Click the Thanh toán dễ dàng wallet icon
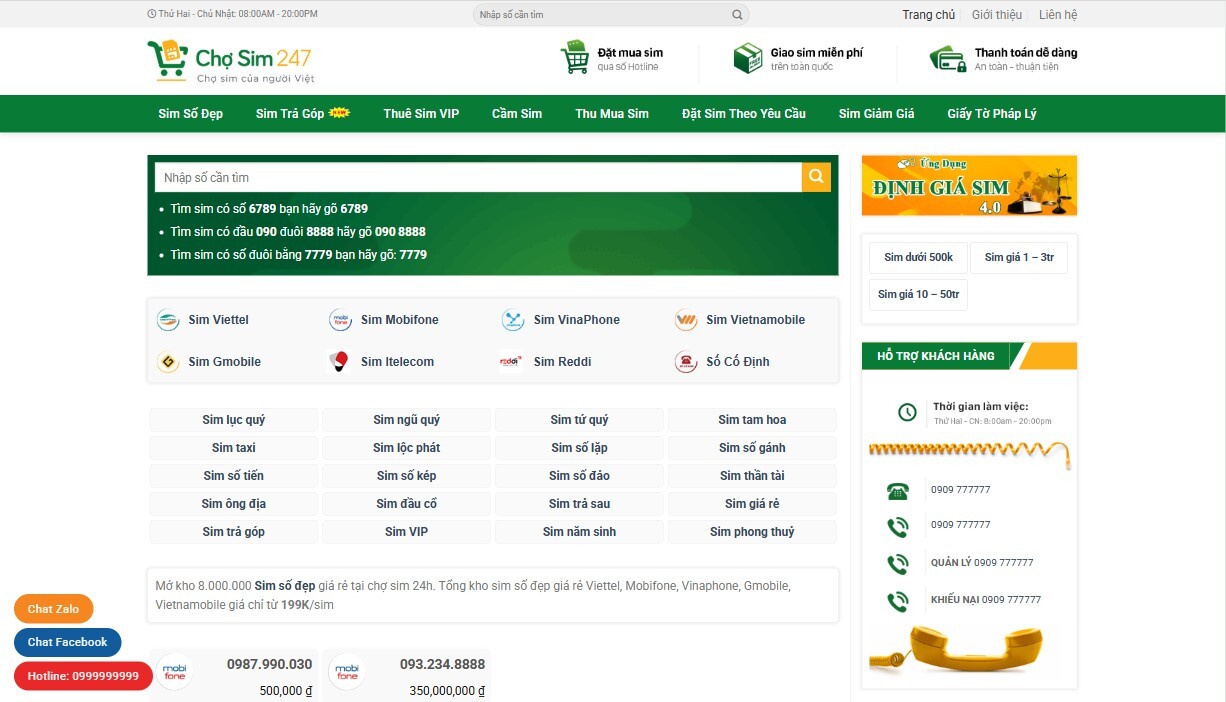Viewport: 1226px width, 702px height. [x=946, y=58]
